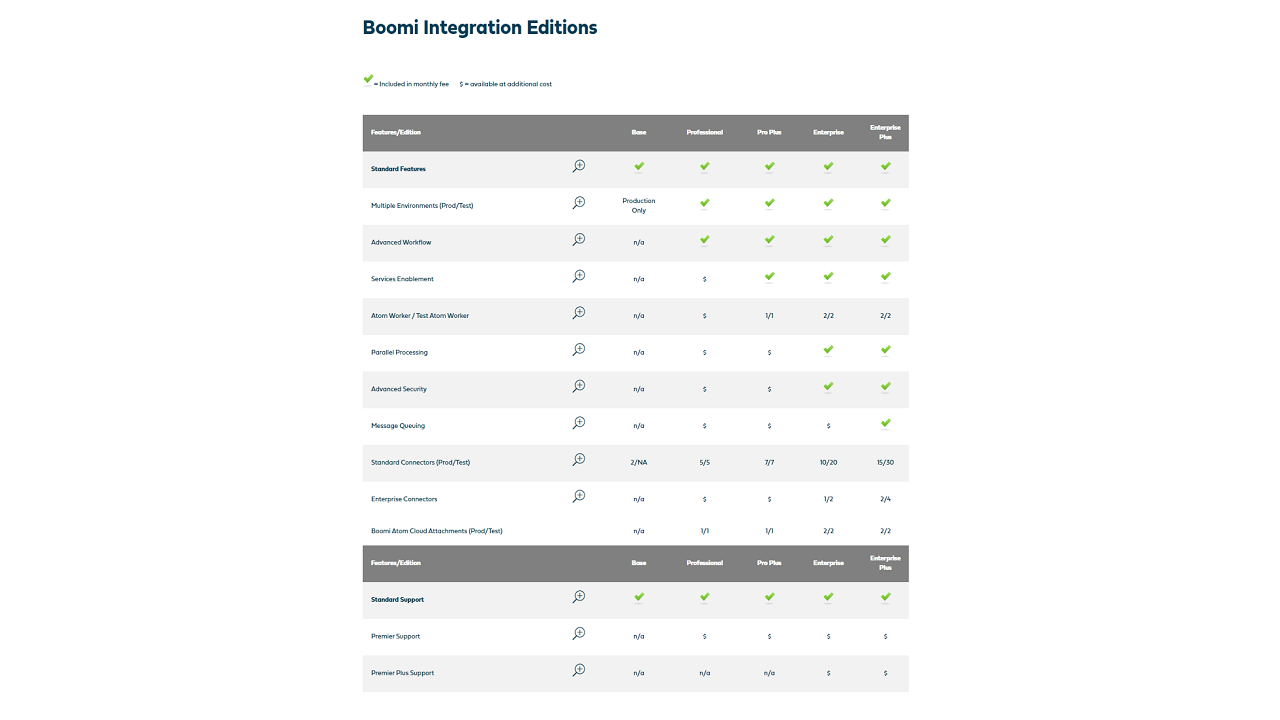Click Enterprise Plus checkmark in Message Queuing row
This screenshot has width=1280, height=720.
886,424
